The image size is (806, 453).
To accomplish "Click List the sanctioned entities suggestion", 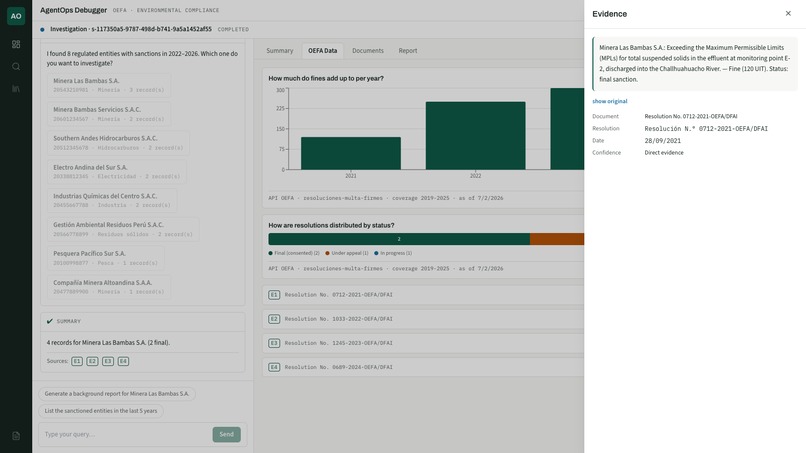I will pyautogui.click(x=101, y=411).
